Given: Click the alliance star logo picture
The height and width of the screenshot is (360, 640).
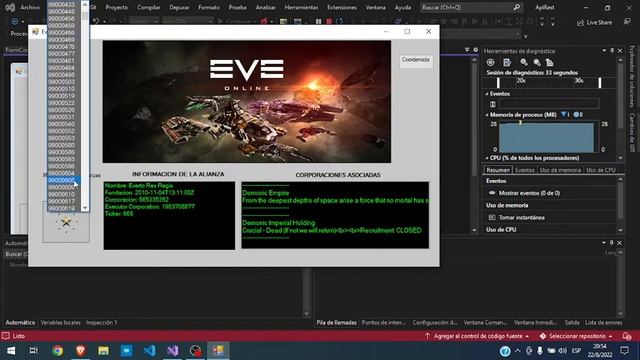Looking at the screenshot, I should point(66,222).
